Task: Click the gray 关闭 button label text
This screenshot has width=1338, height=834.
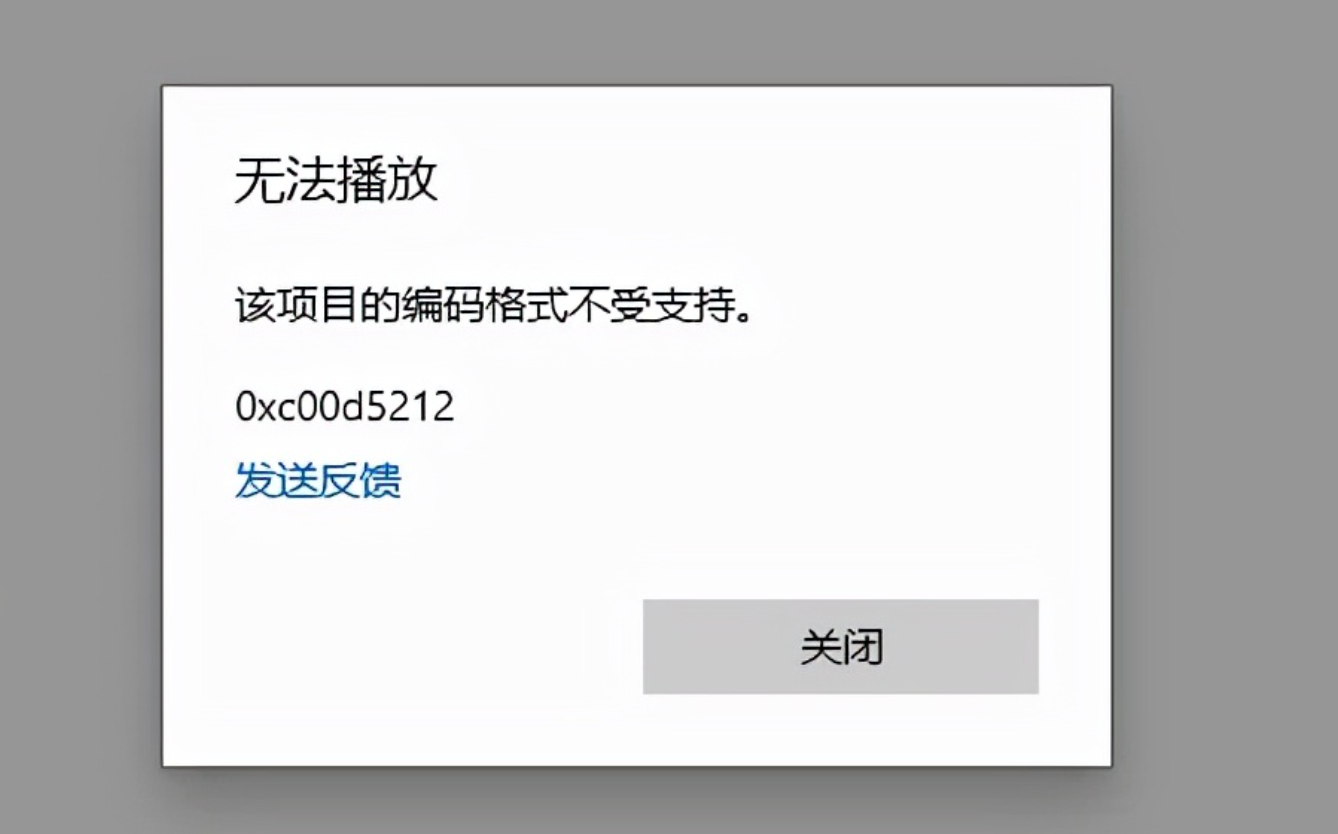Action: [841, 647]
